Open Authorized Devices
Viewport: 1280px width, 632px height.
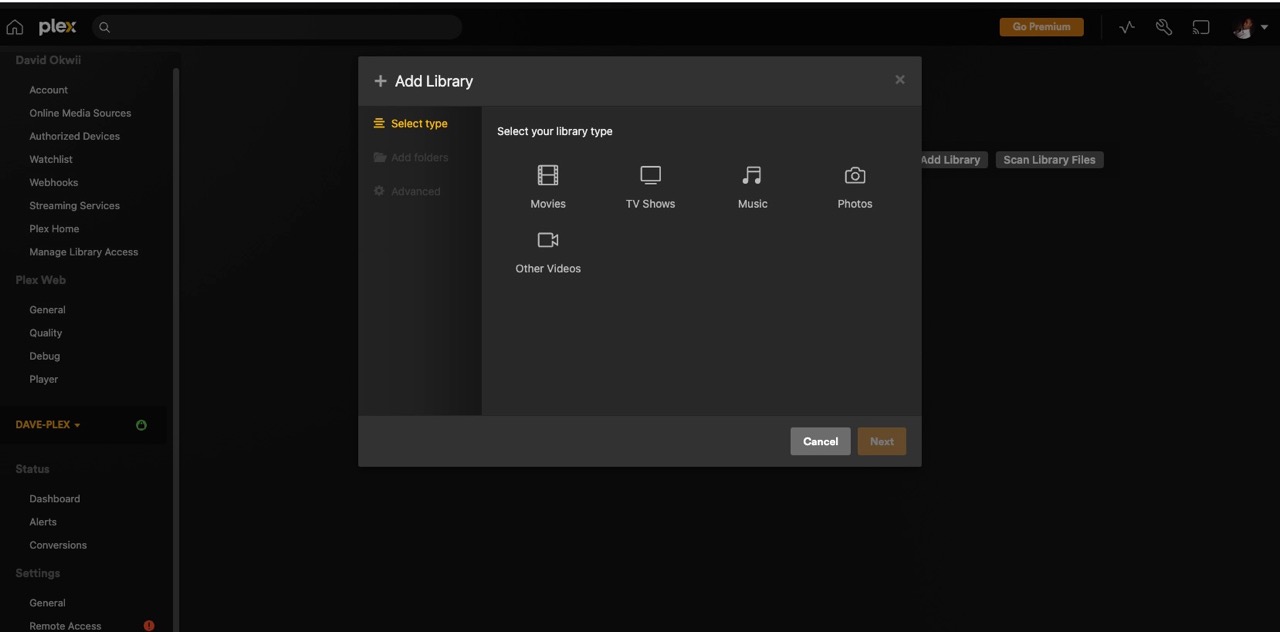tap(74, 136)
